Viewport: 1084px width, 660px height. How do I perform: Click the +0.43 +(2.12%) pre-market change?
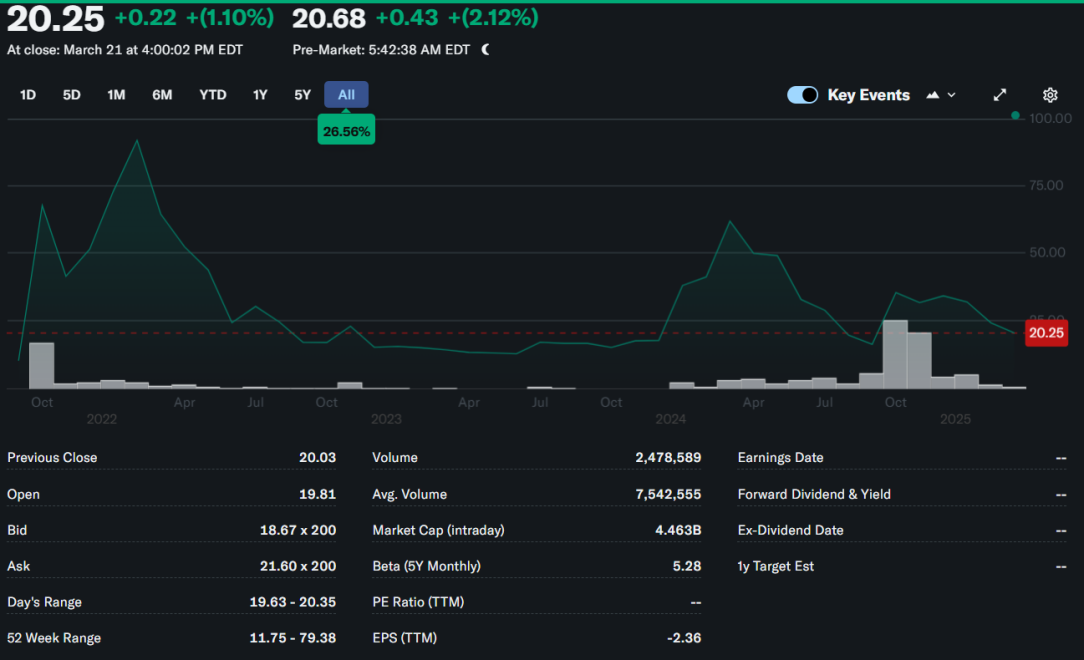tap(457, 18)
